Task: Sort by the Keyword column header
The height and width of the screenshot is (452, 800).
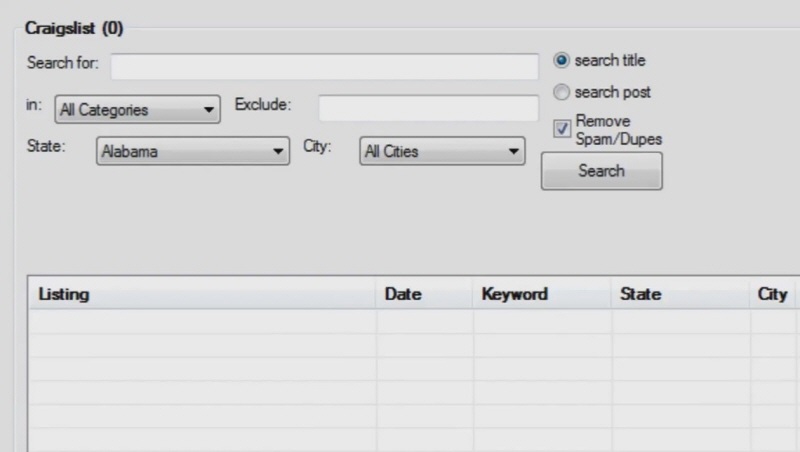Action: point(542,294)
